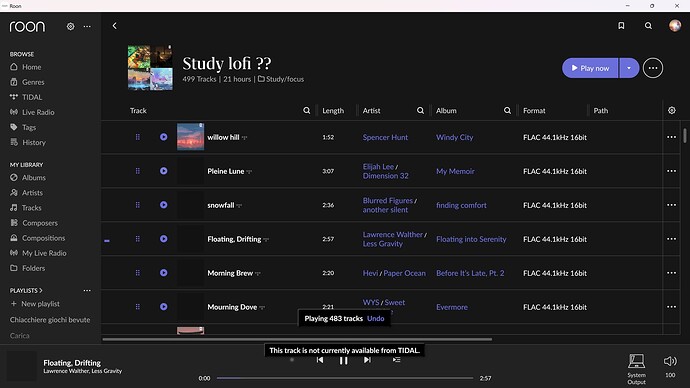Open Roon settings gear icon
Screen dimensions: 690x388
(x=70, y=26)
